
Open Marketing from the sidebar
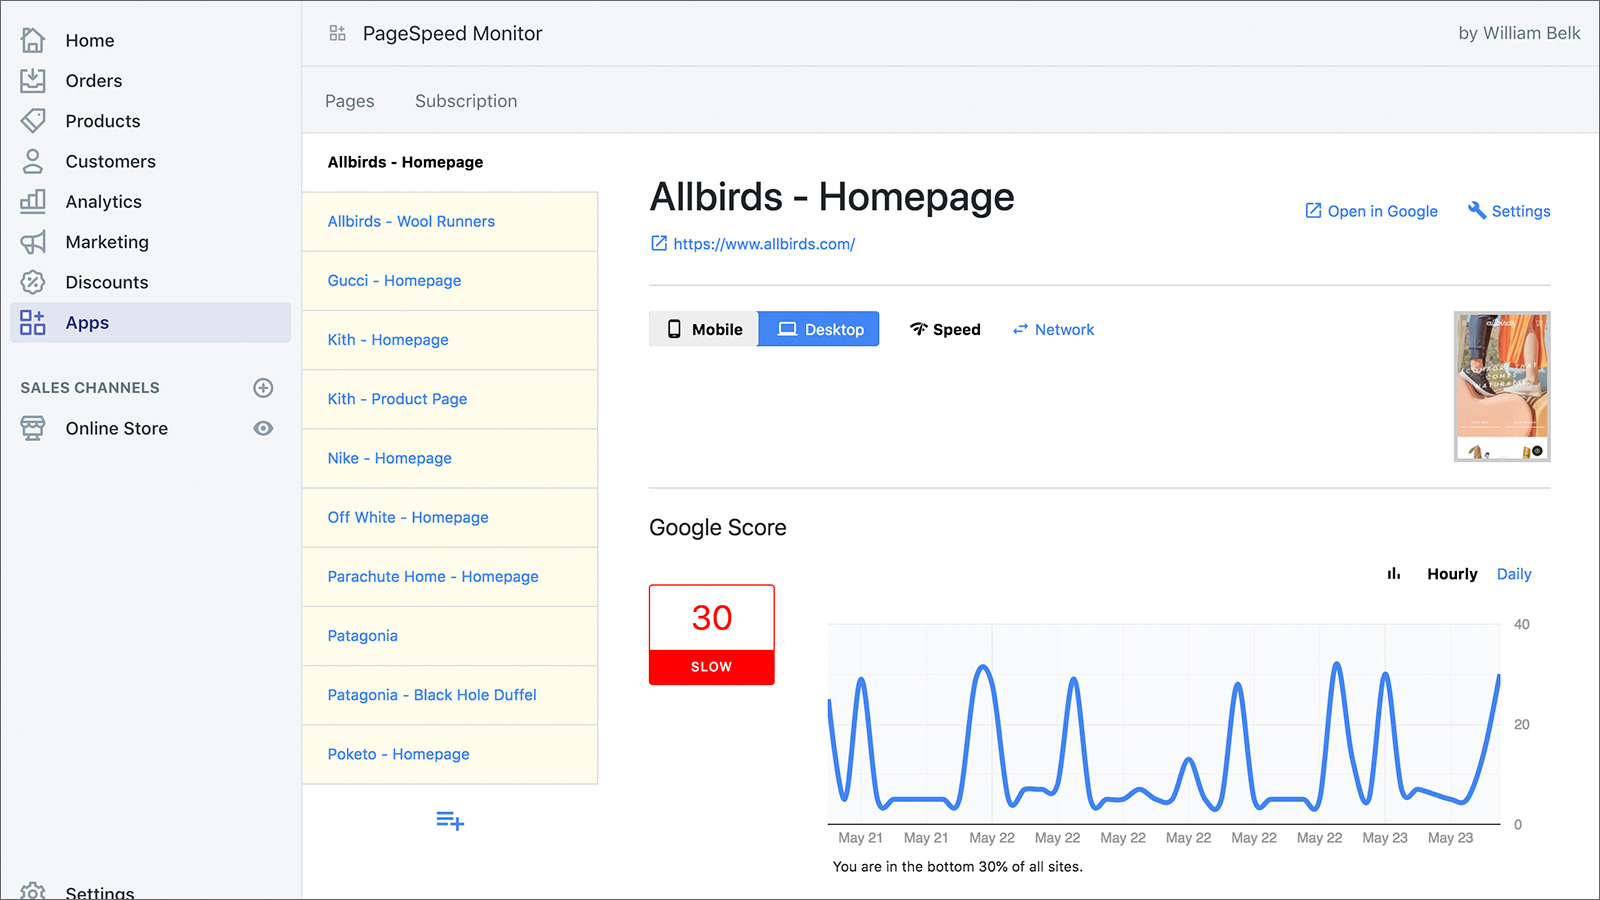coord(106,242)
